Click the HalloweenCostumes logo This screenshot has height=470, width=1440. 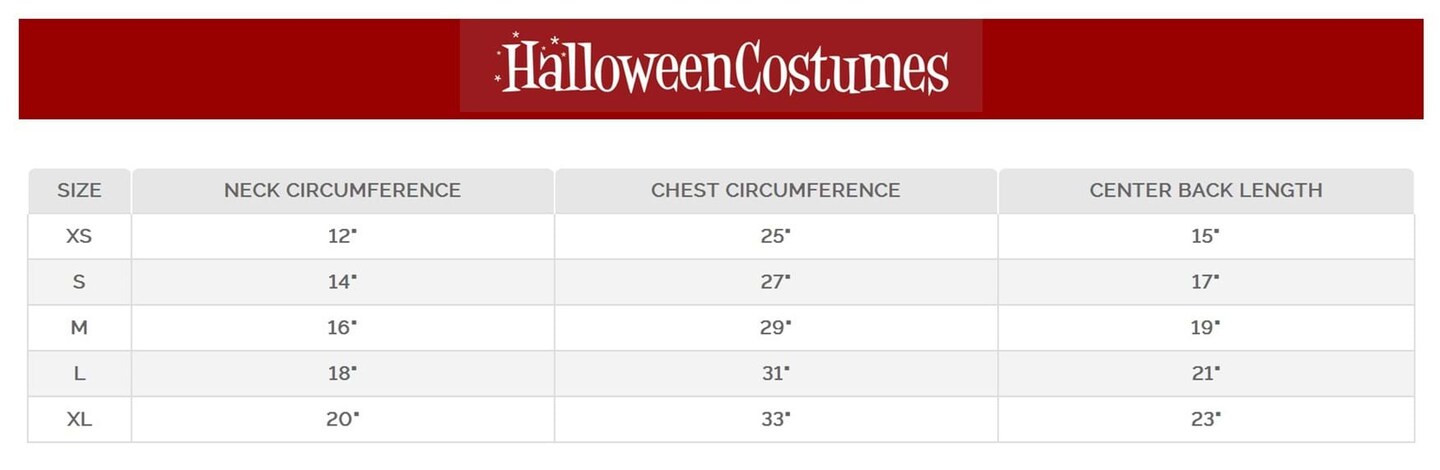[x=721, y=66]
